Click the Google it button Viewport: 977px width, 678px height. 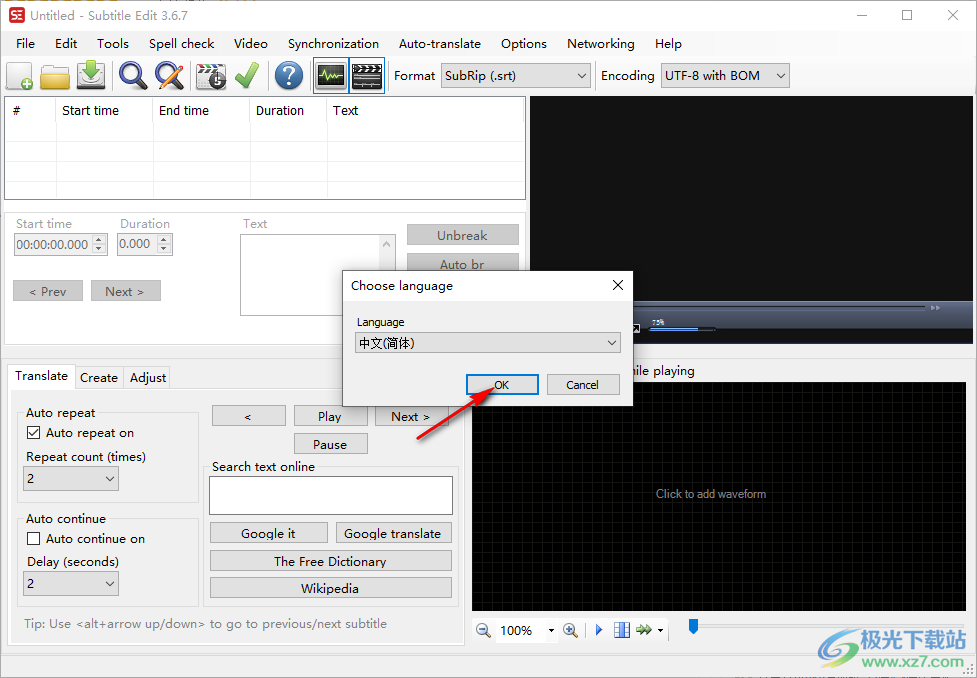pos(269,533)
